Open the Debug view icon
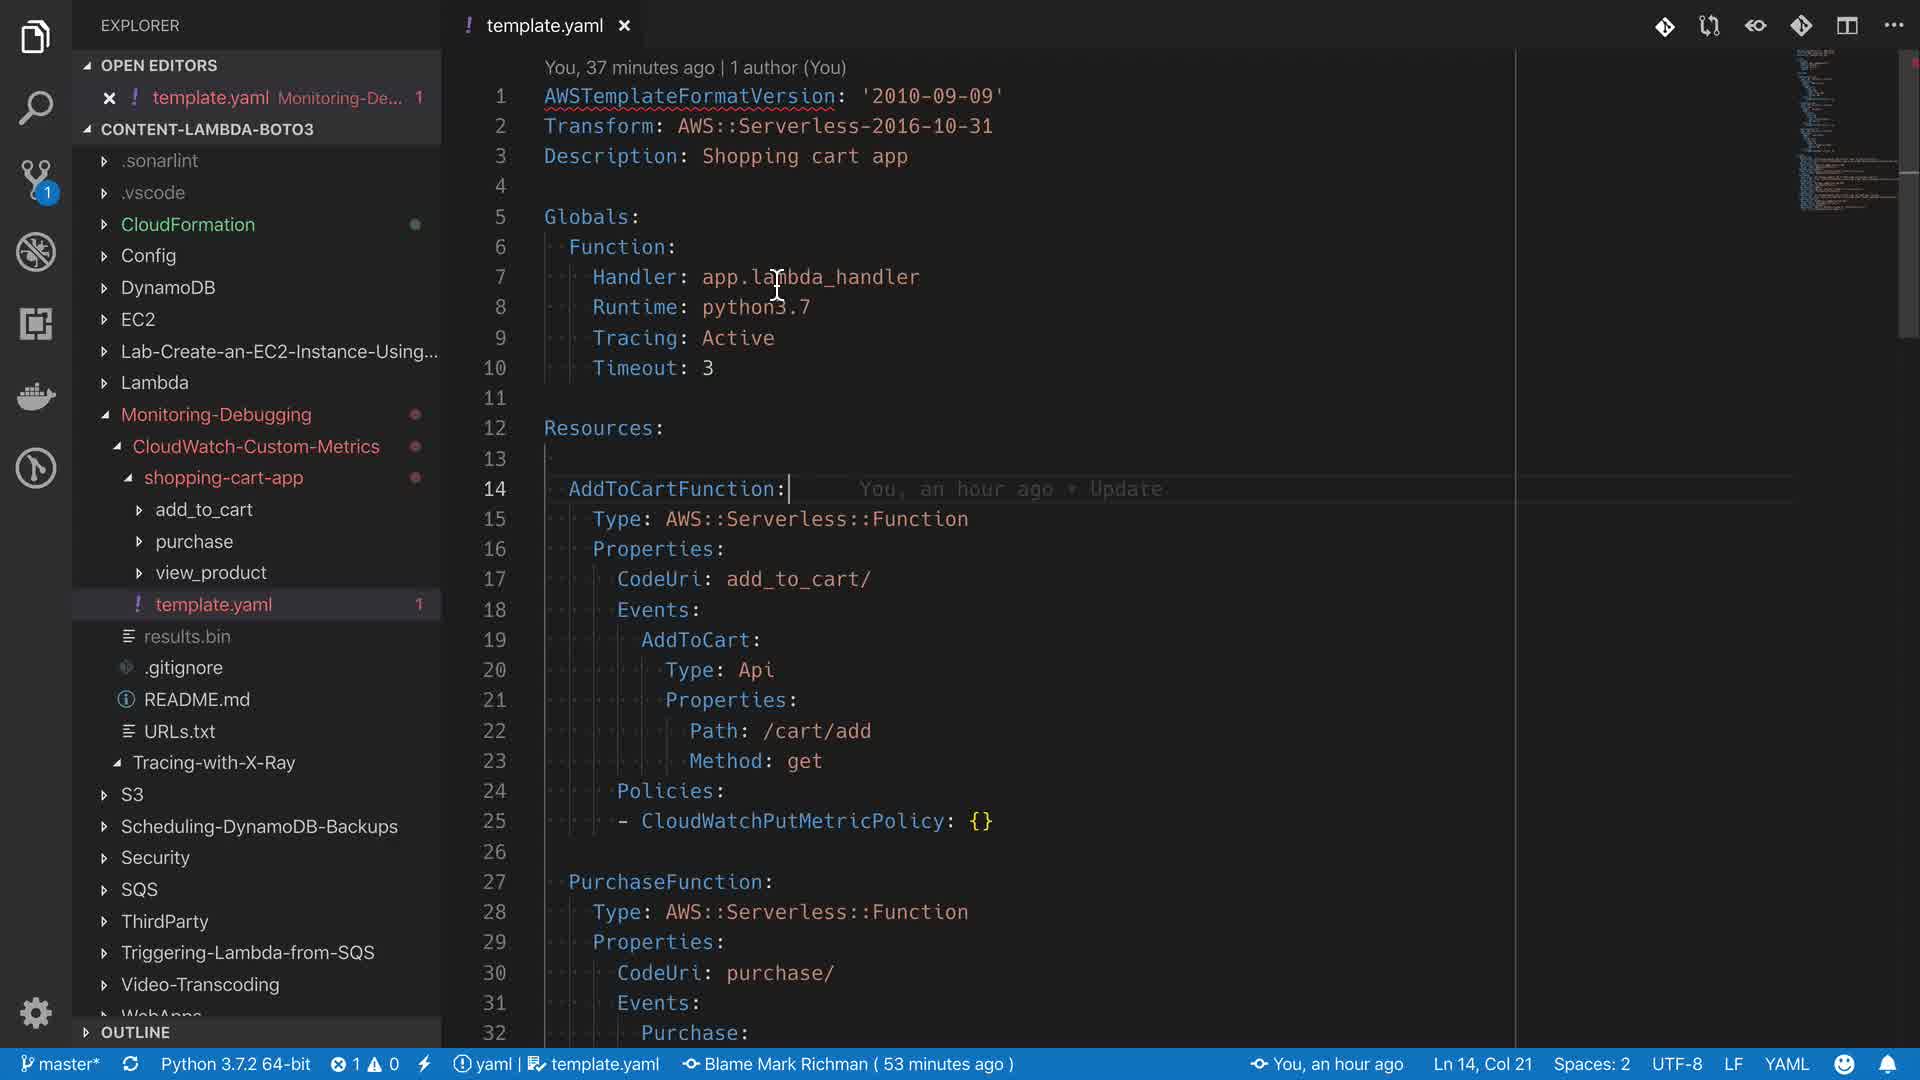 point(36,252)
